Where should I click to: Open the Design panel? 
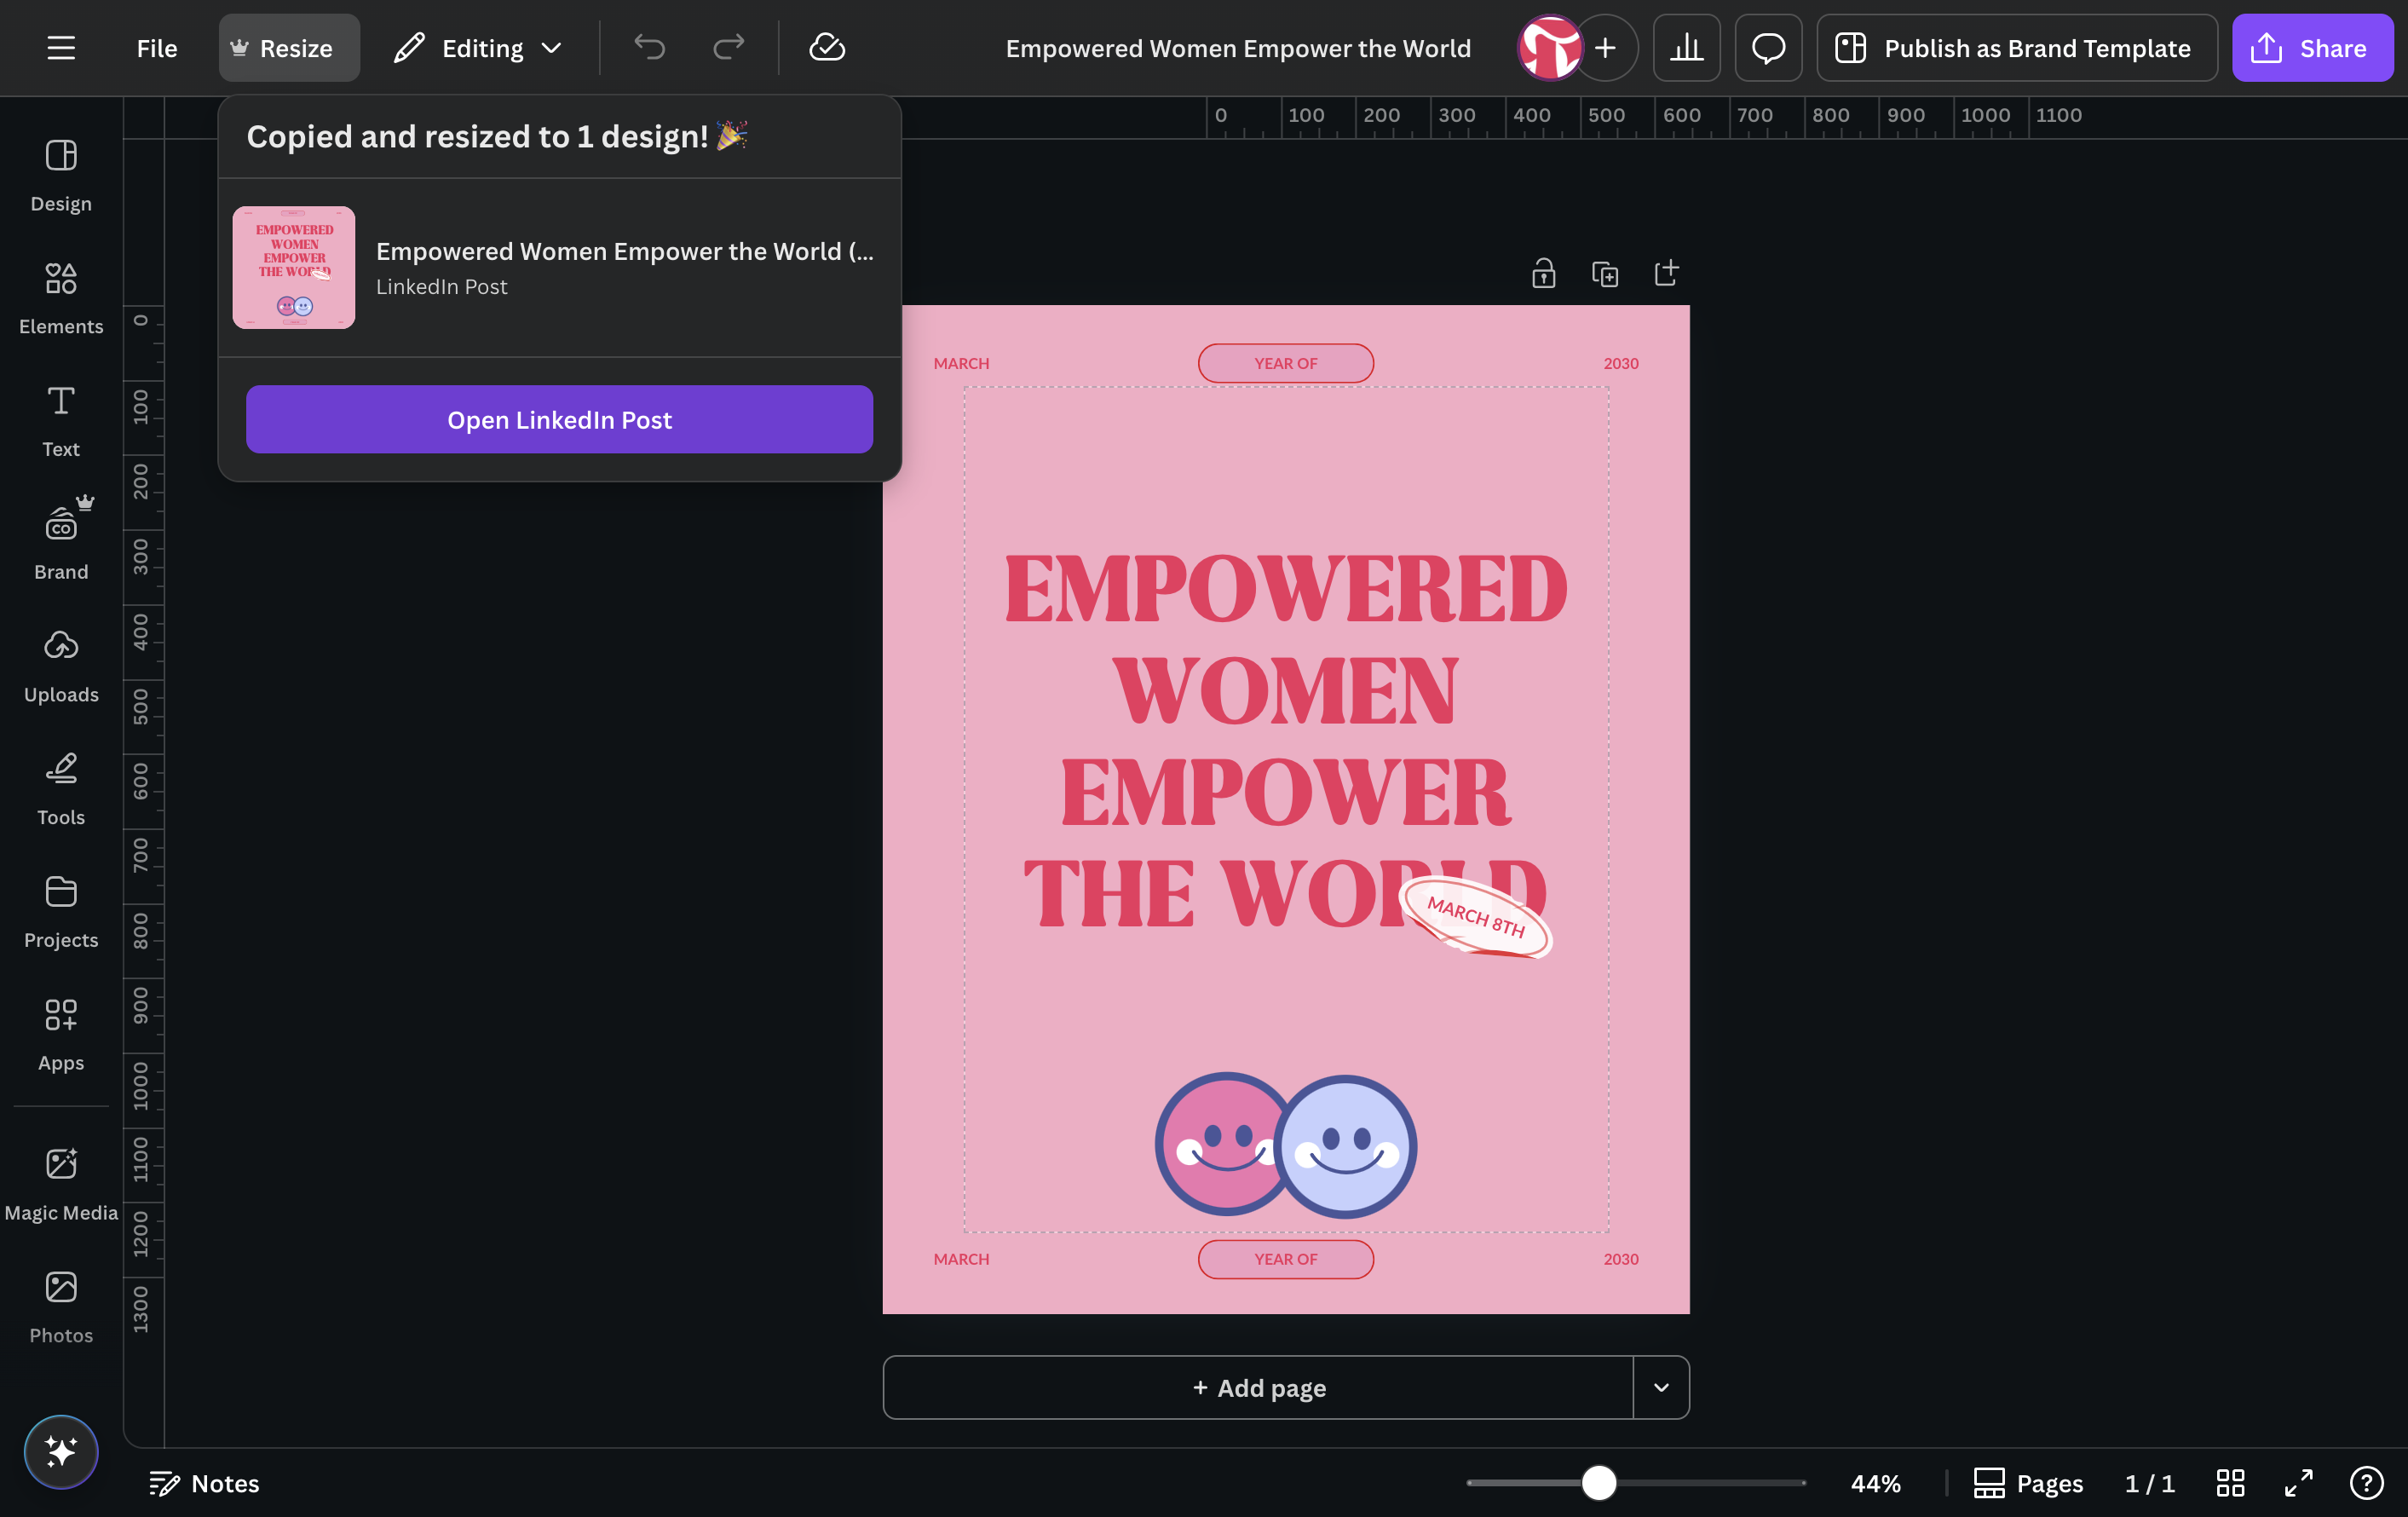coord(61,175)
